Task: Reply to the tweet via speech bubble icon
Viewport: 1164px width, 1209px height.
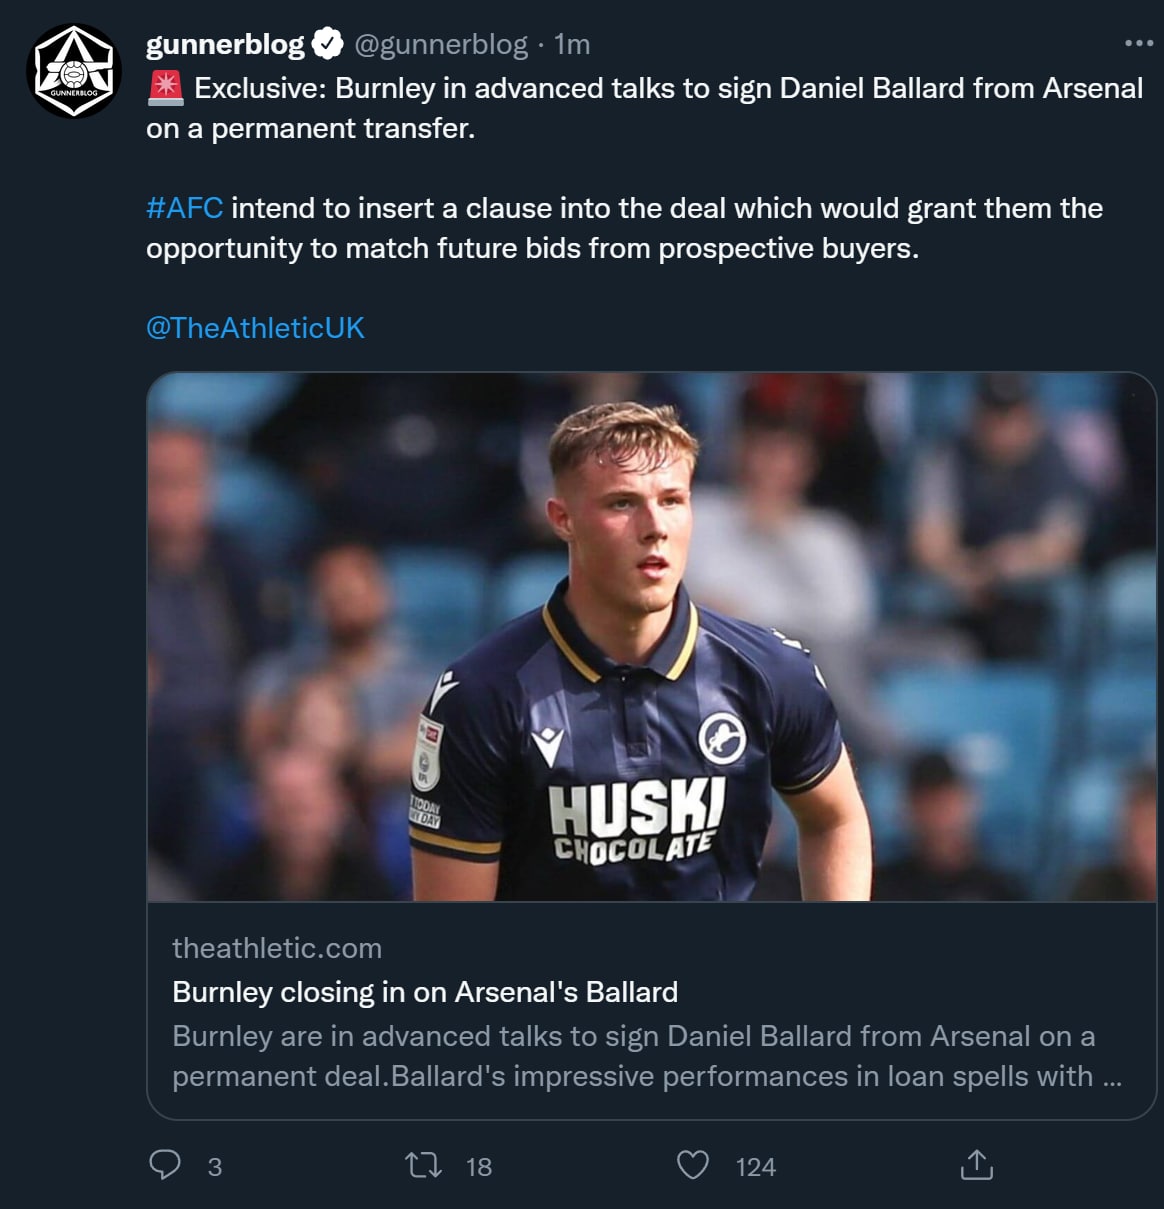Action: pyautogui.click(x=165, y=1165)
